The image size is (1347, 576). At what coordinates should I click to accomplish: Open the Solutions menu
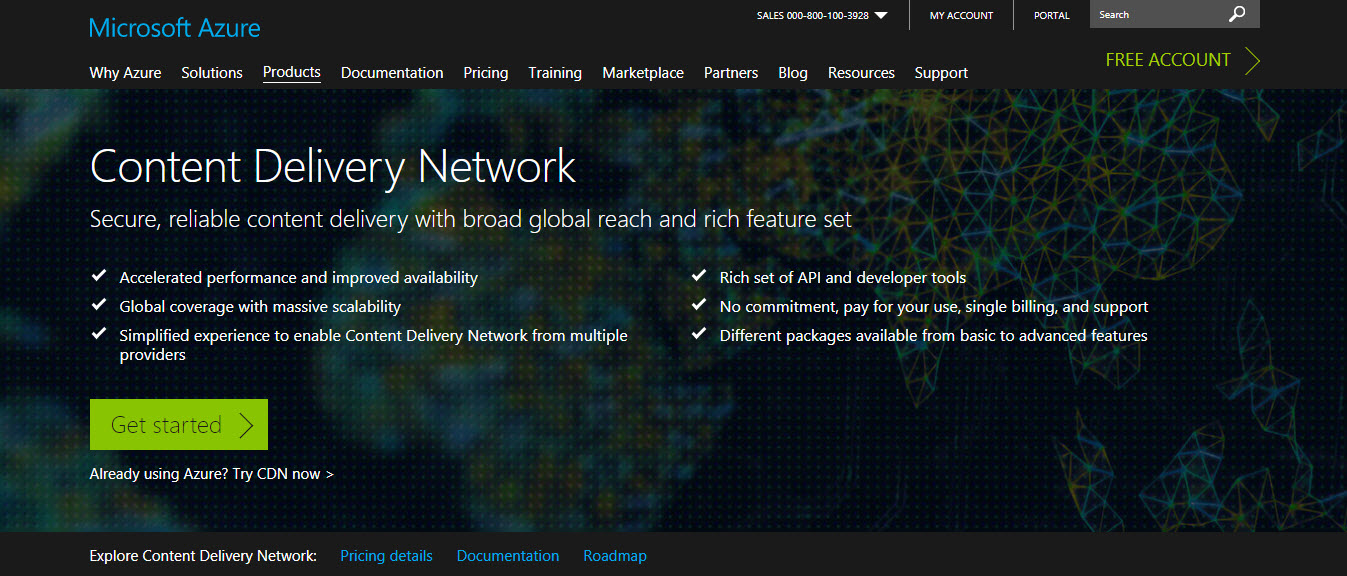[x=212, y=73]
